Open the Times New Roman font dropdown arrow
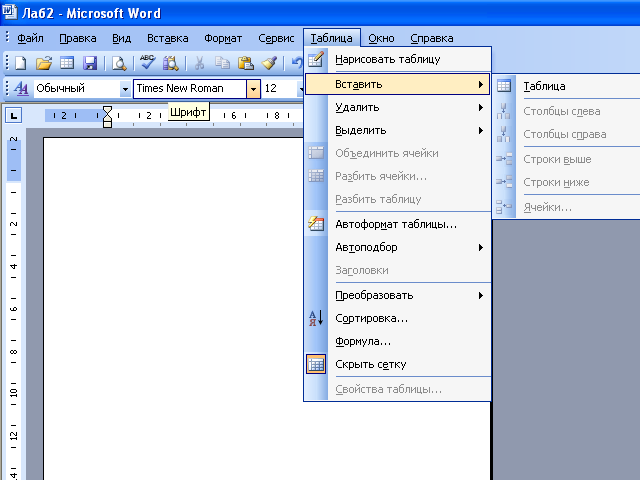This screenshot has height=480, width=640. tap(253, 89)
